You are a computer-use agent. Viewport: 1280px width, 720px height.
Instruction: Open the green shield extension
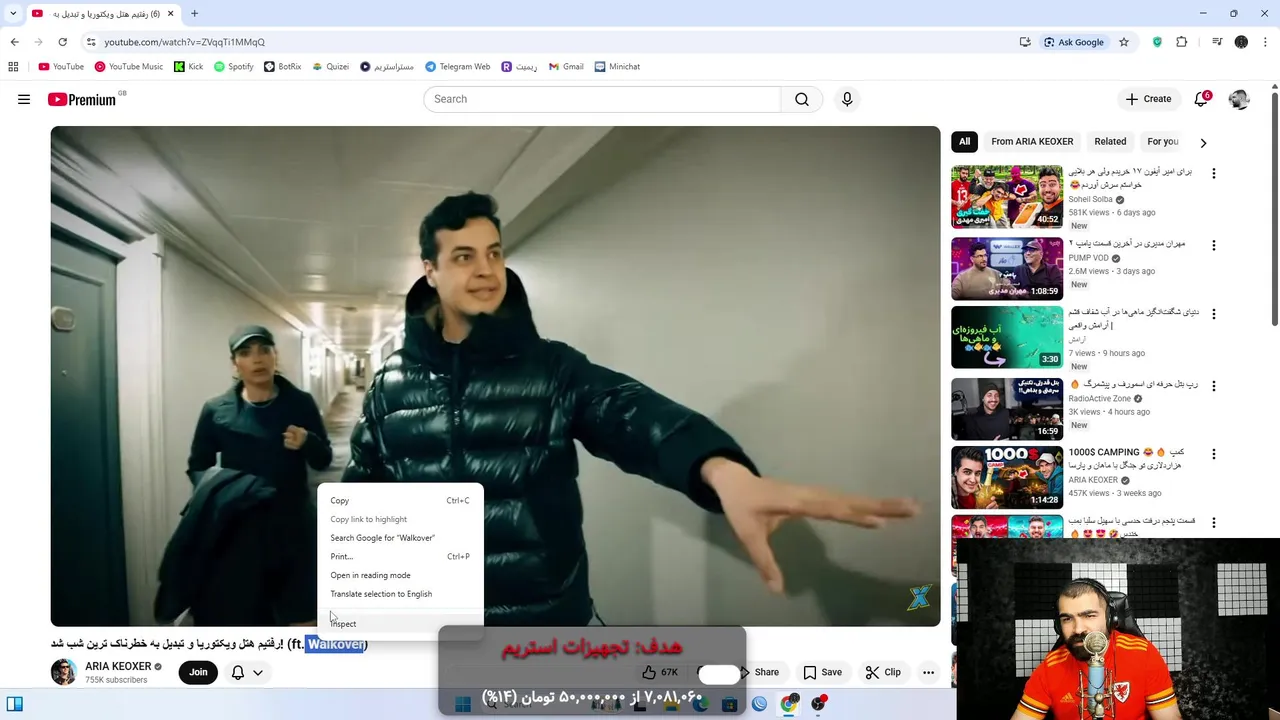pyautogui.click(x=1157, y=42)
